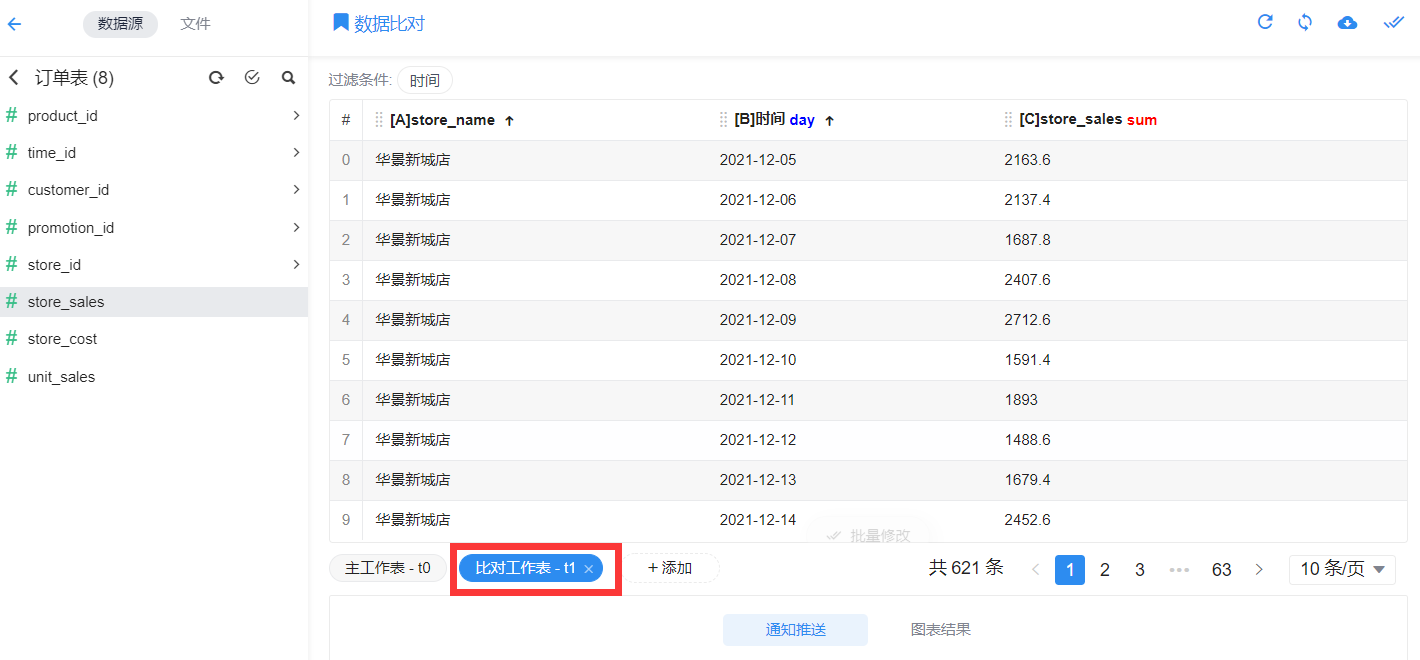
Task: Click the sync arrows icon in the top toolbar
Action: tap(1305, 22)
